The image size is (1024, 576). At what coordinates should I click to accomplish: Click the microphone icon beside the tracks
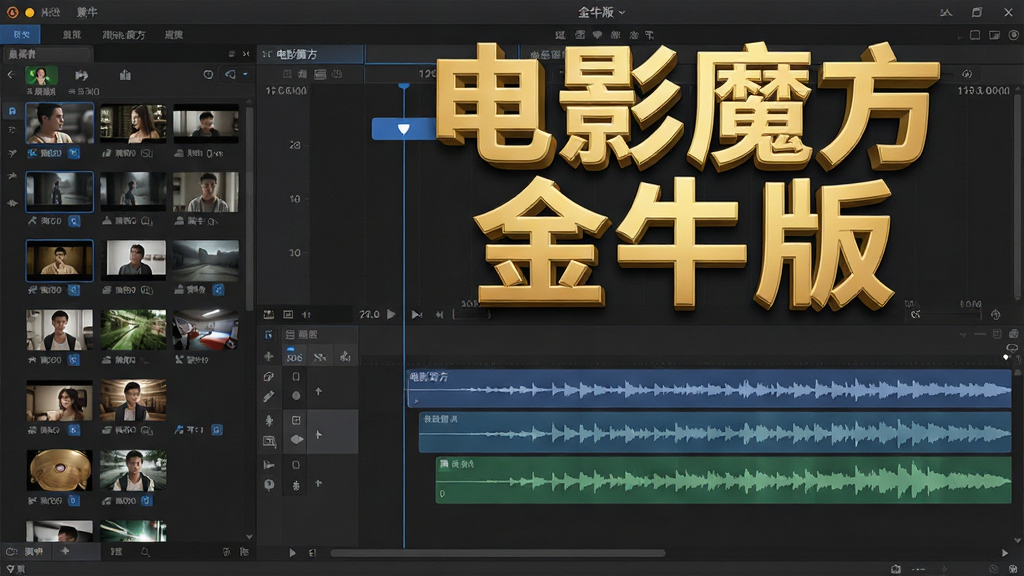pos(269,421)
